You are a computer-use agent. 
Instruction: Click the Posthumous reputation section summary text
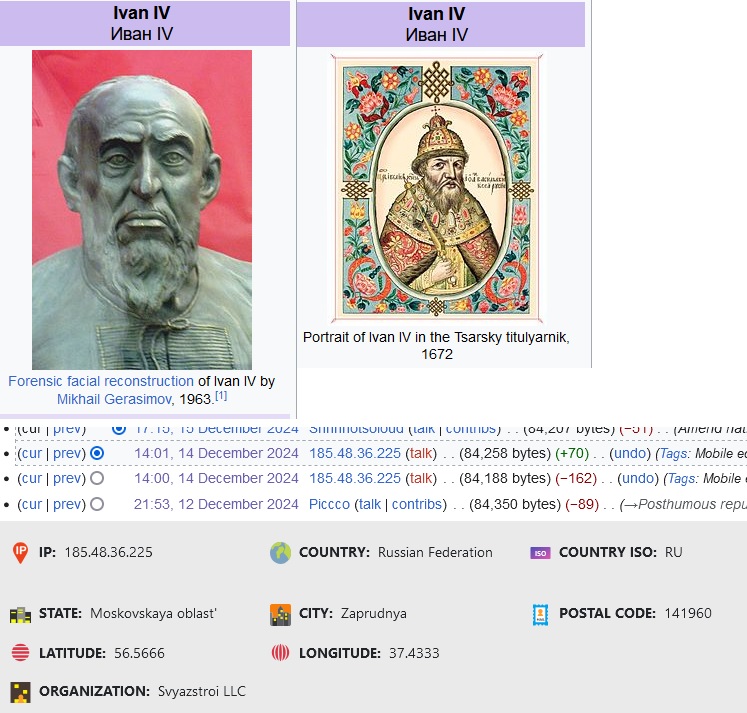pyautogui.click(x=683, y=504)
